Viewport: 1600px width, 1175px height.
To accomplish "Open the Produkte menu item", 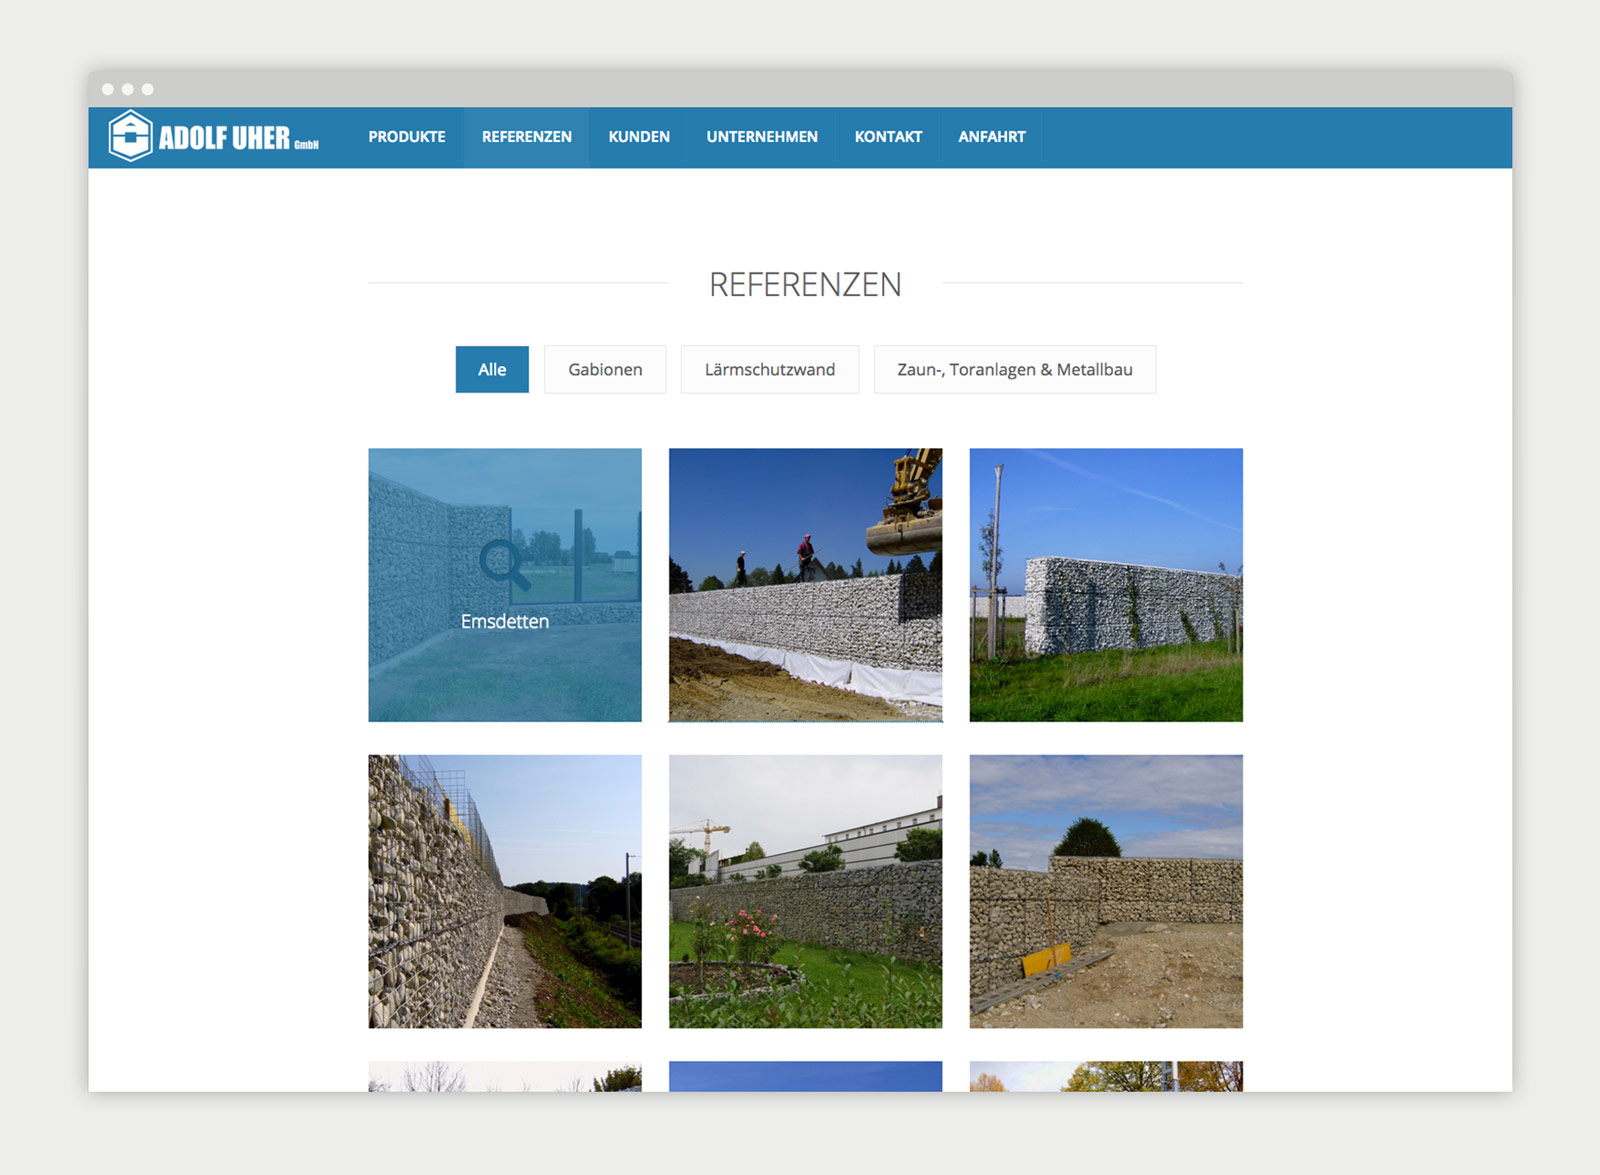I will pos(407,137).
